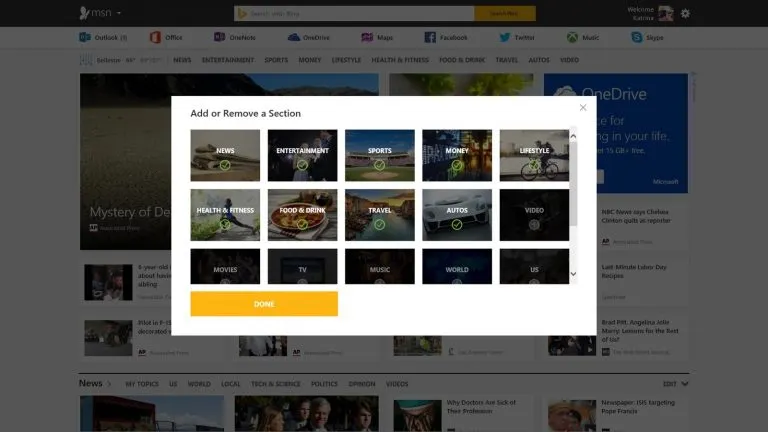The width and height of the screenshot is (768, 432).
Task: Launch the OneNote icon
Action: point(219,37)
